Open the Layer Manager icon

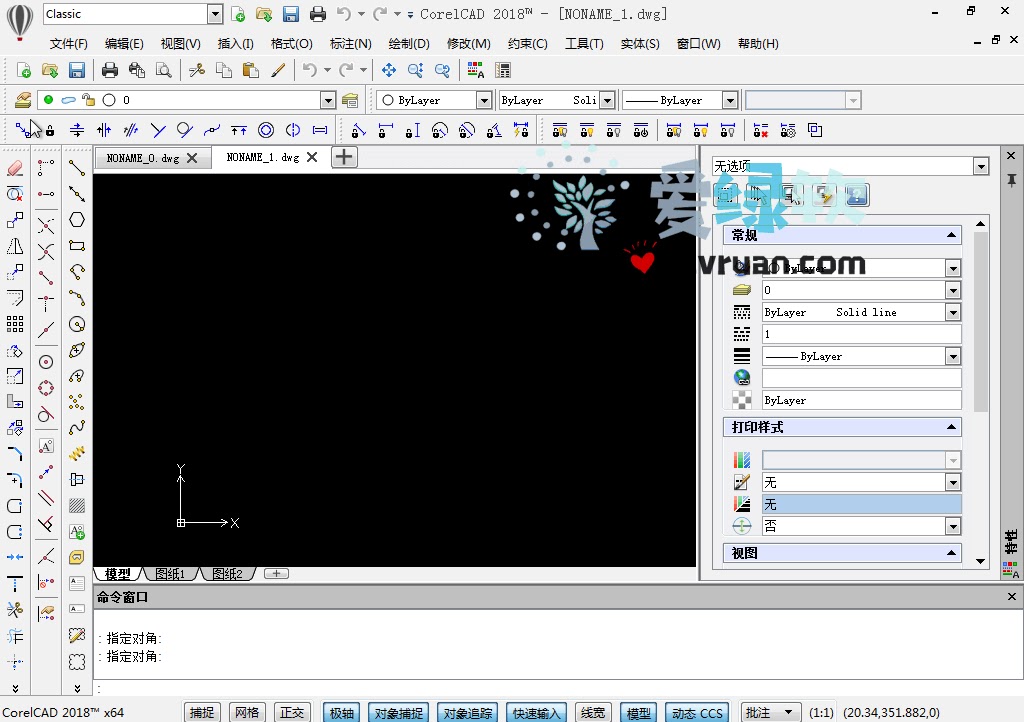tap(23, 100)
